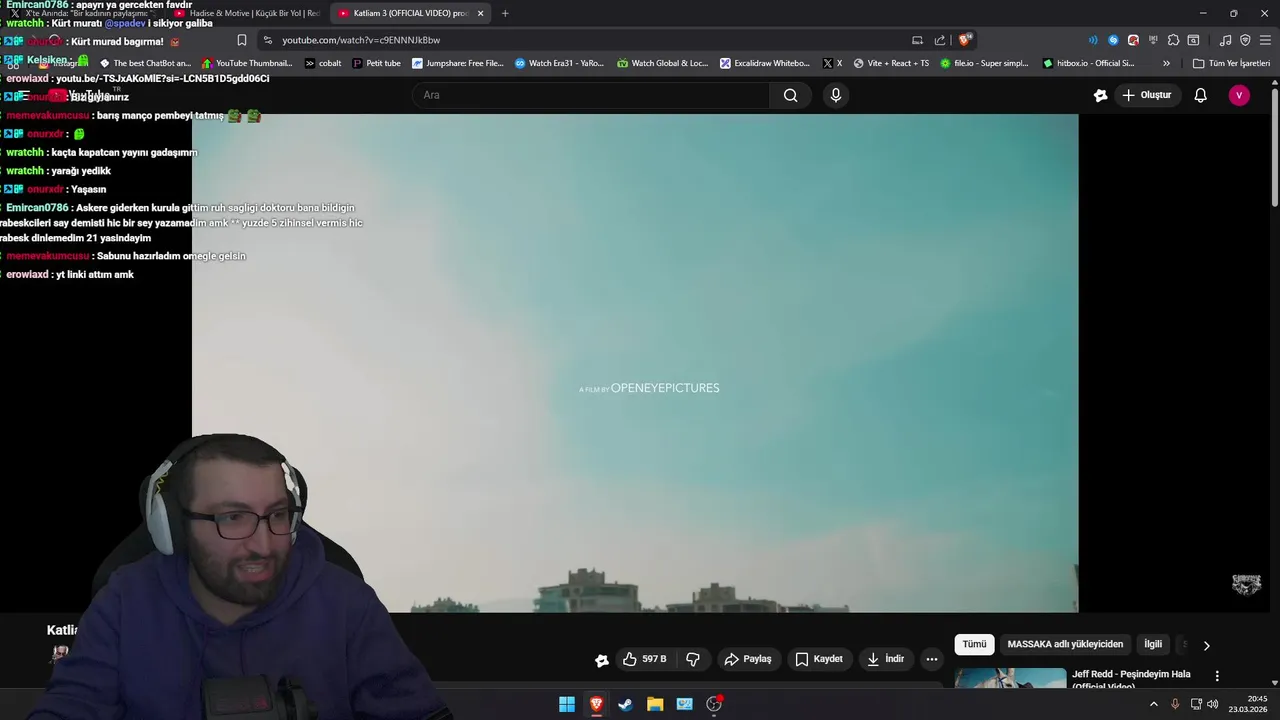Click the music note media control icon
This screenshot has width=1280, height=720.
(x=1225, y=40)
